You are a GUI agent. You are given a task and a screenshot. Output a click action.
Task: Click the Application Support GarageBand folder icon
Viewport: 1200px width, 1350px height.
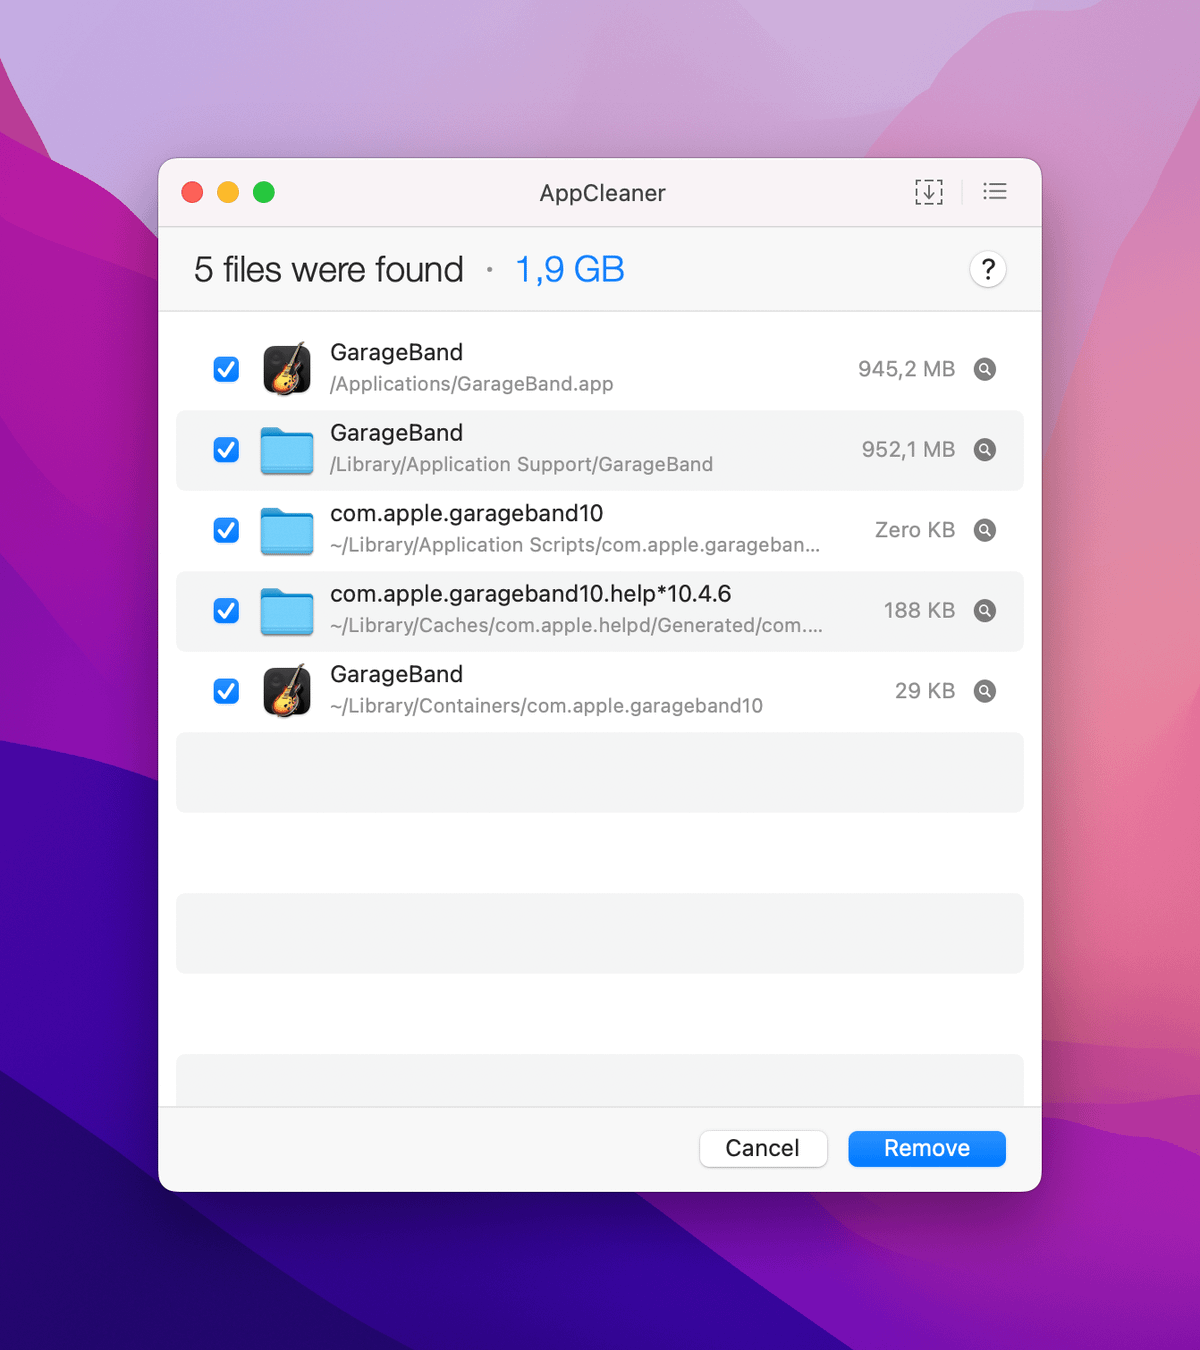click(287, 451)
